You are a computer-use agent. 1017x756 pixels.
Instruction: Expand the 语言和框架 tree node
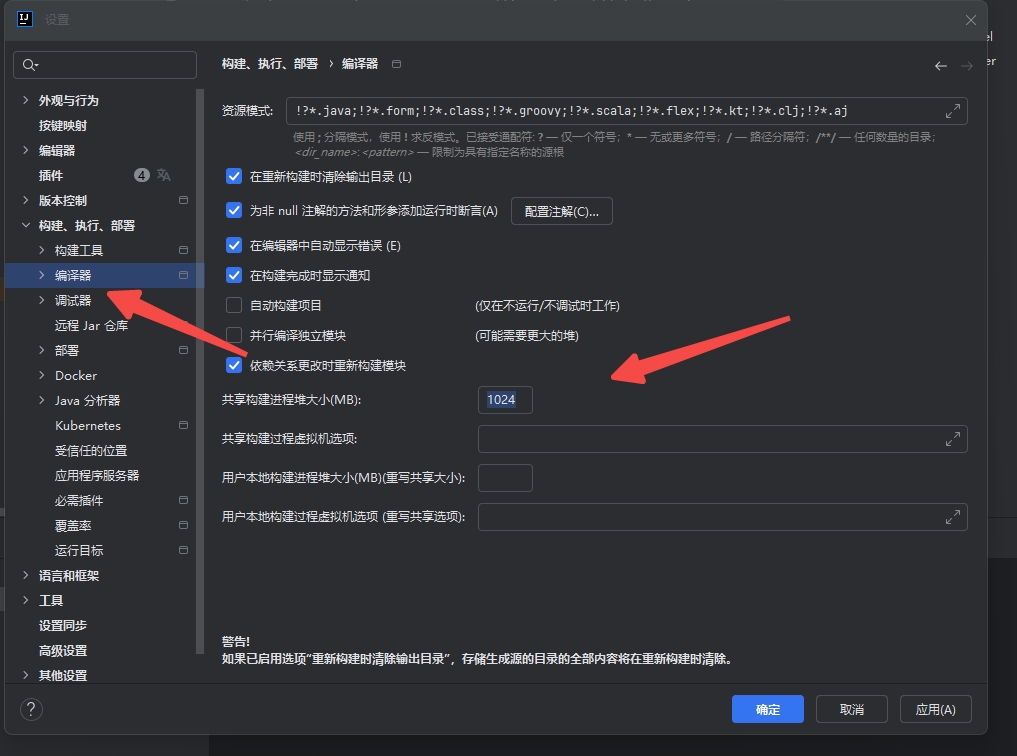25,575
